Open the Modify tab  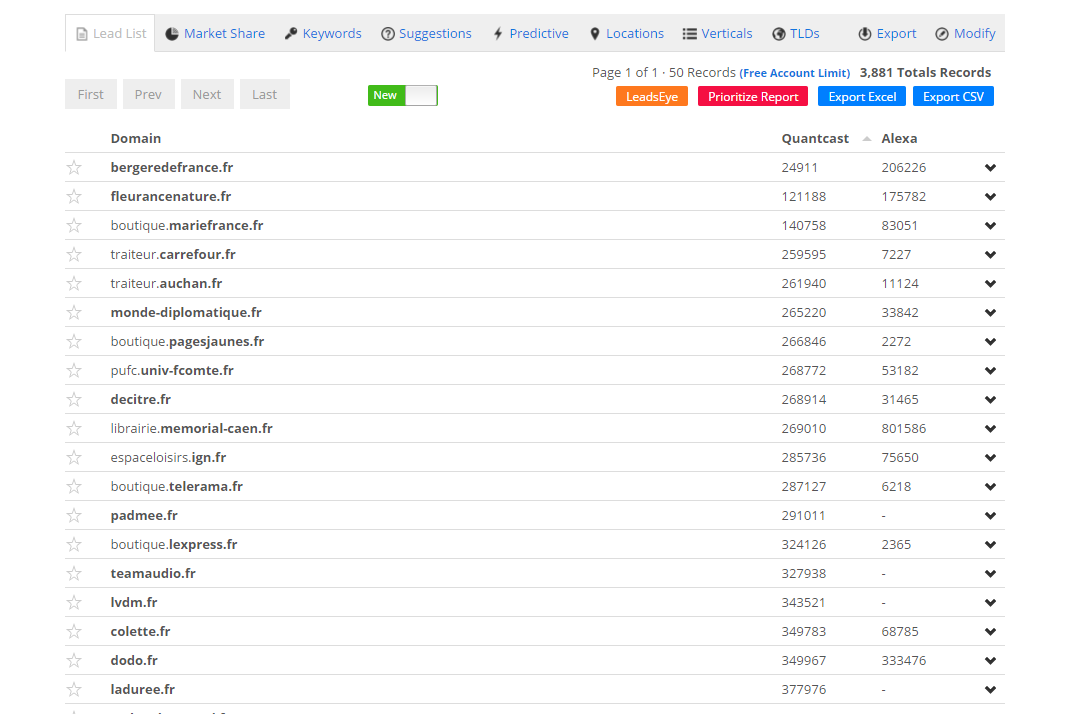(965, 33)
